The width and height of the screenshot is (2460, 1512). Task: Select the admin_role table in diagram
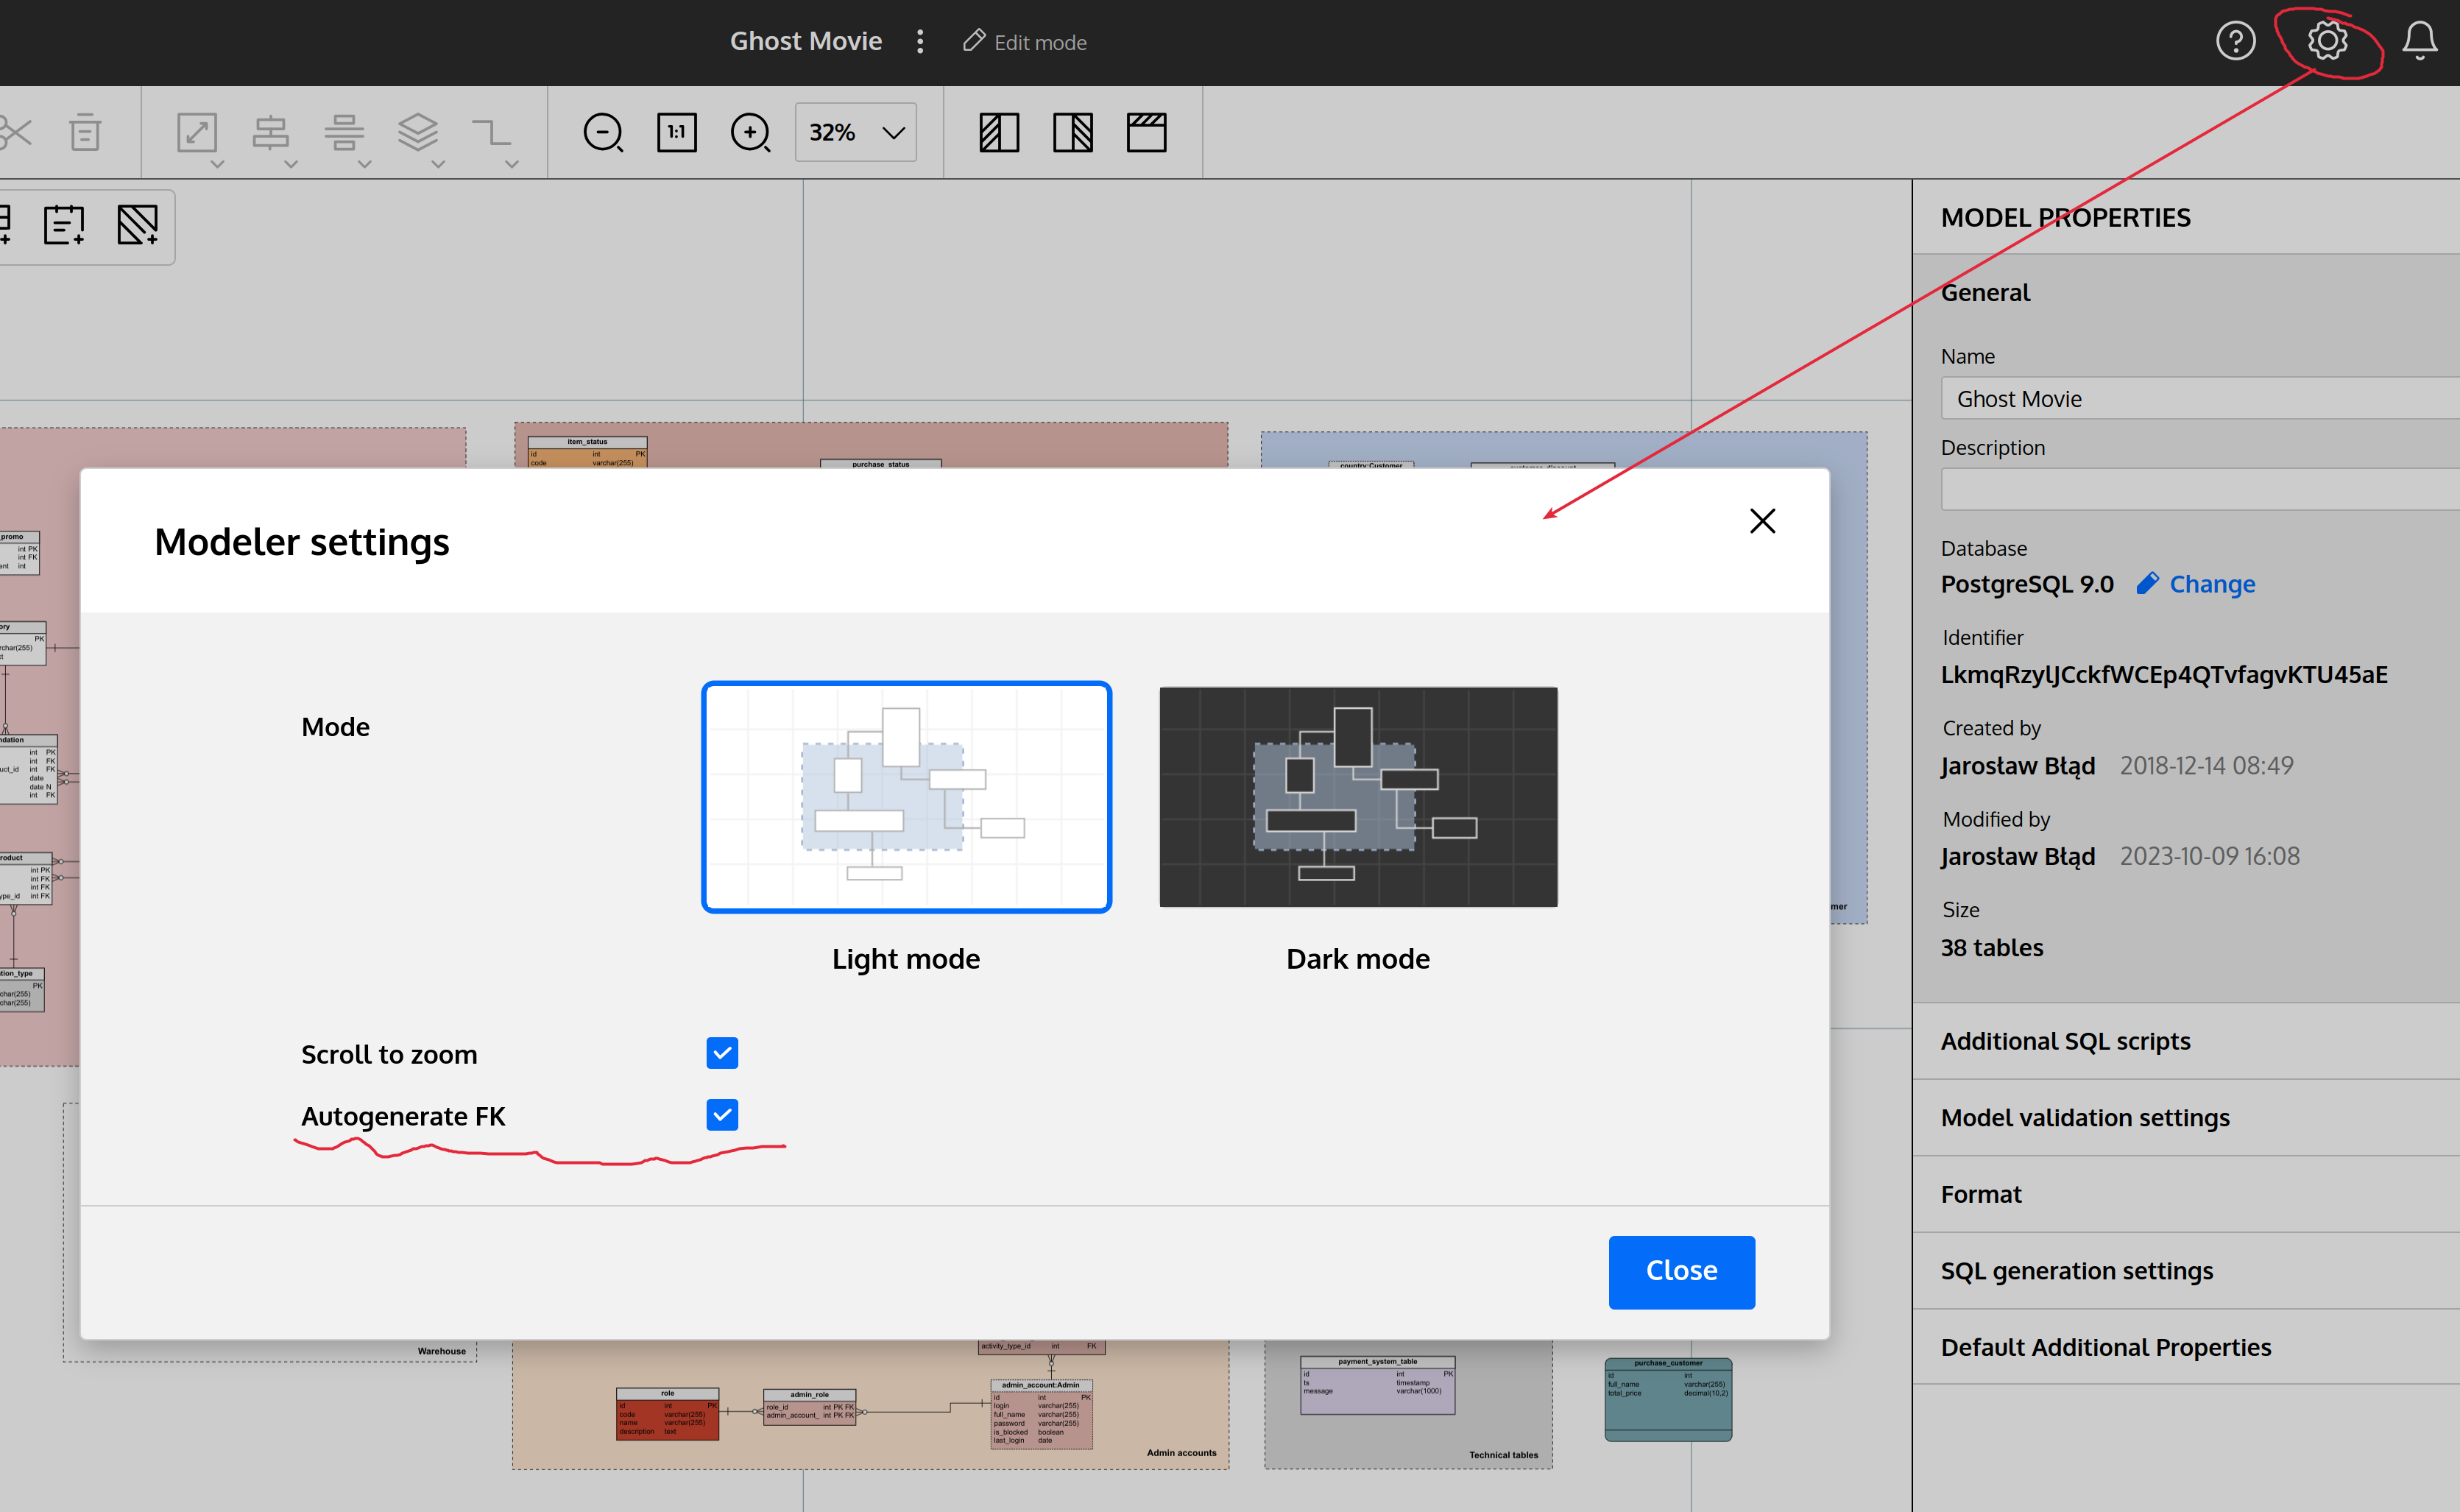pos(809,1407)
